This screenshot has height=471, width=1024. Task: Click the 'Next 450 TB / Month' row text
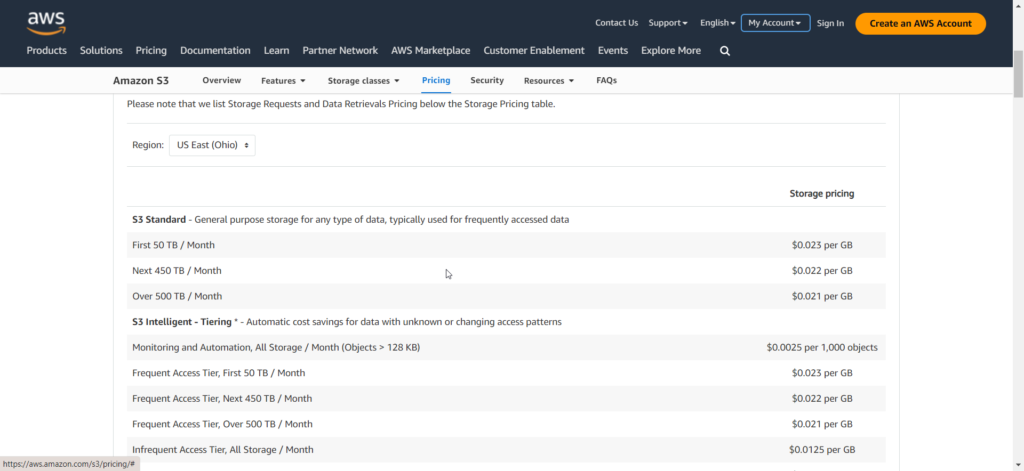click(x=176, y=270)
